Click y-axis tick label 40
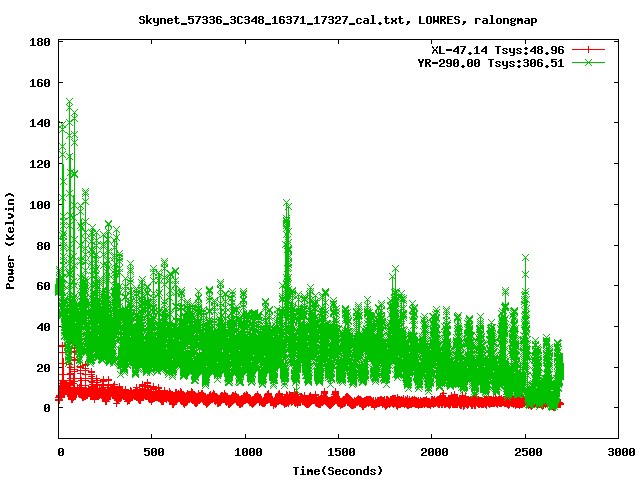Screen dimensions: 640x480 [x=44, y=327]
